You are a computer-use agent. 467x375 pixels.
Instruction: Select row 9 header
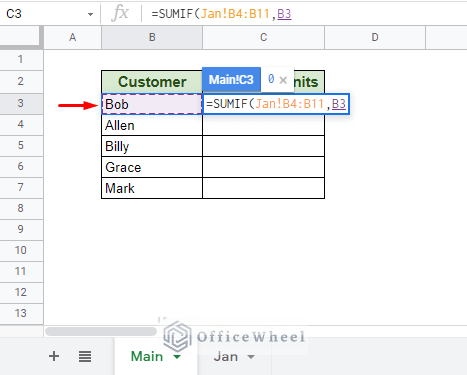click(21, 230)
